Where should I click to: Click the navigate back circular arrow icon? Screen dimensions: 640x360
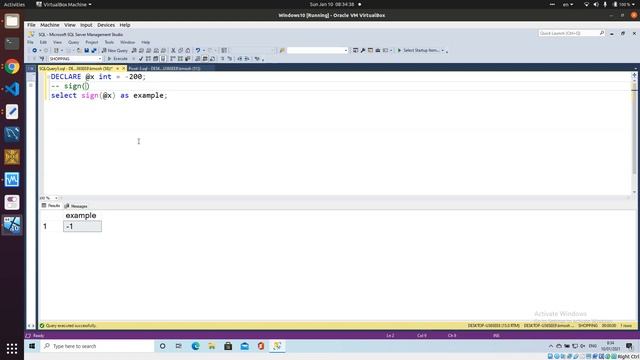tap(34, 50)
